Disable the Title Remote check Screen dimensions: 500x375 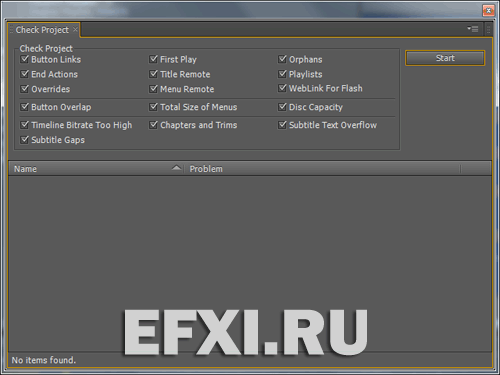(153, 74)
